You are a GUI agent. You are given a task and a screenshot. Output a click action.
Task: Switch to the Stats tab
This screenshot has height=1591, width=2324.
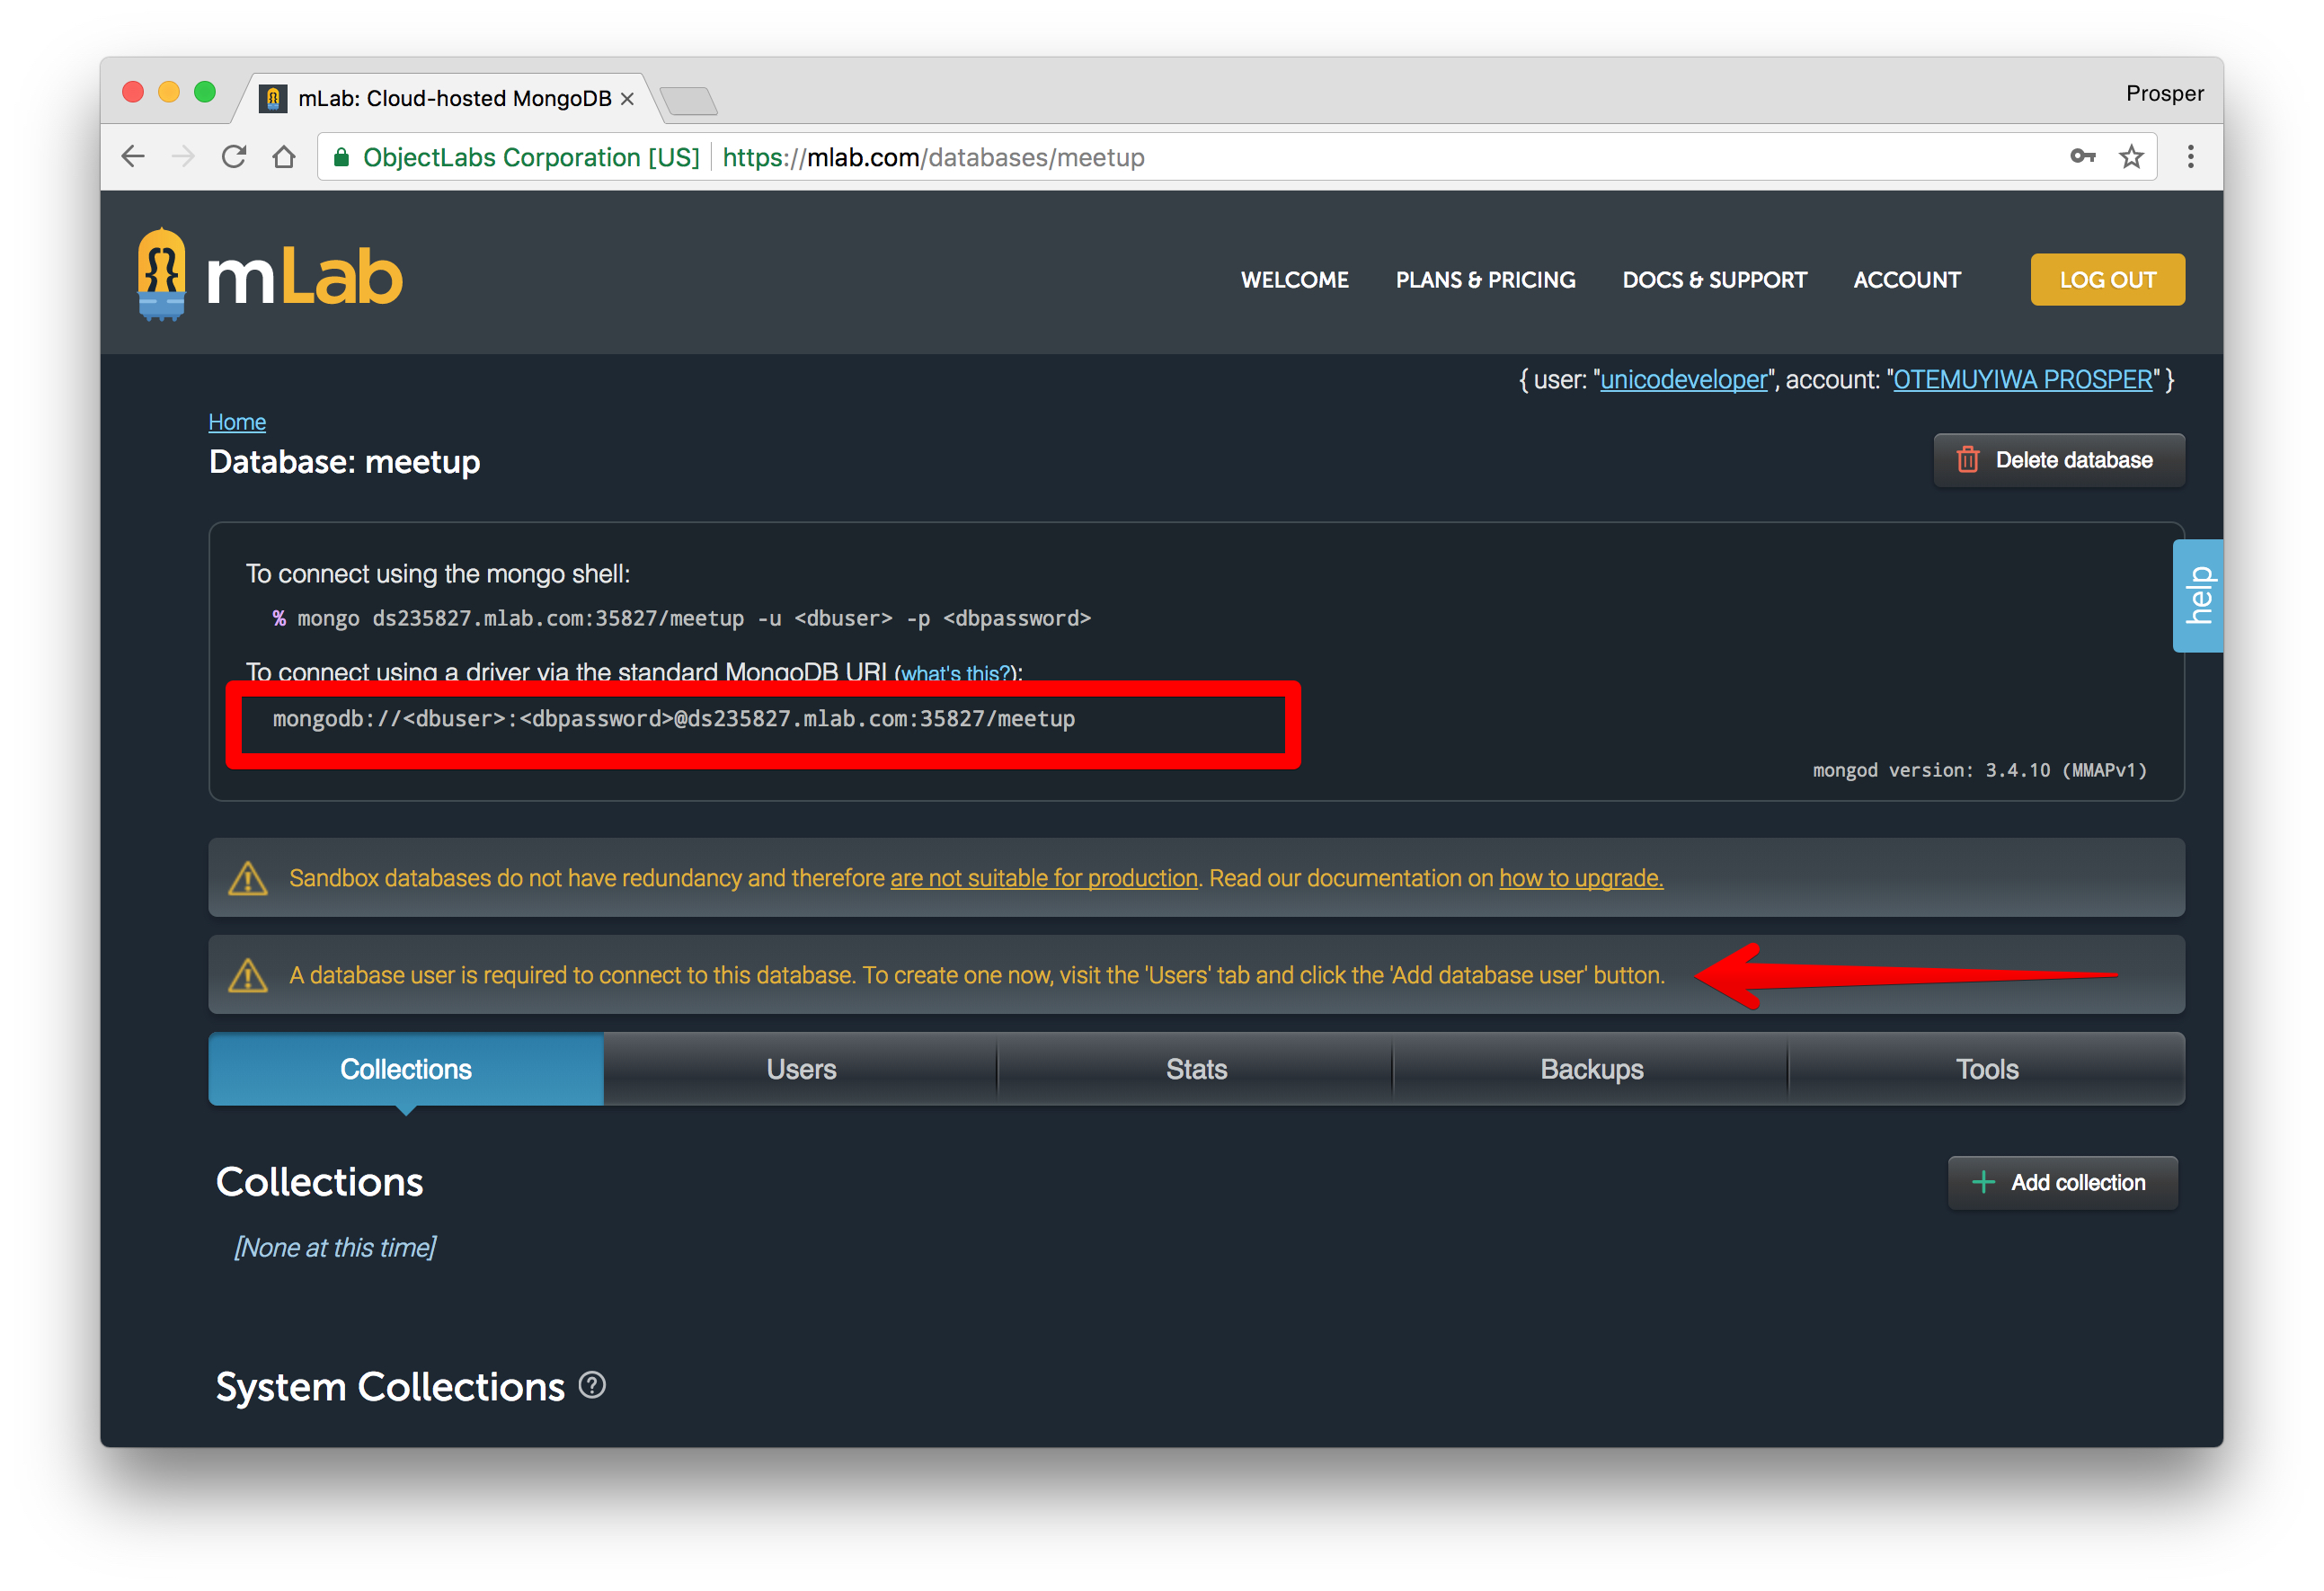(x=1196, y=1069)
